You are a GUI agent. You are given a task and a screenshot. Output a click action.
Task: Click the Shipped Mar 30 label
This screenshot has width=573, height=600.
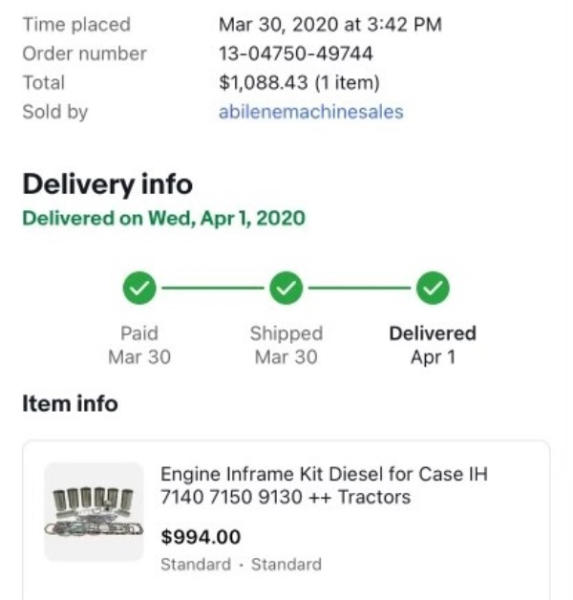point(286,345)
